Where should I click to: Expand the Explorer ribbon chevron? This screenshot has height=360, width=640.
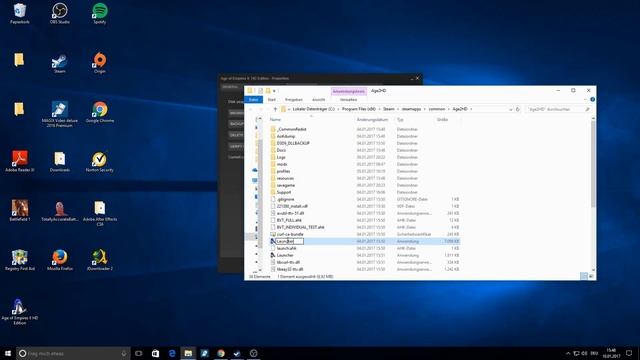tap(585, 99)
